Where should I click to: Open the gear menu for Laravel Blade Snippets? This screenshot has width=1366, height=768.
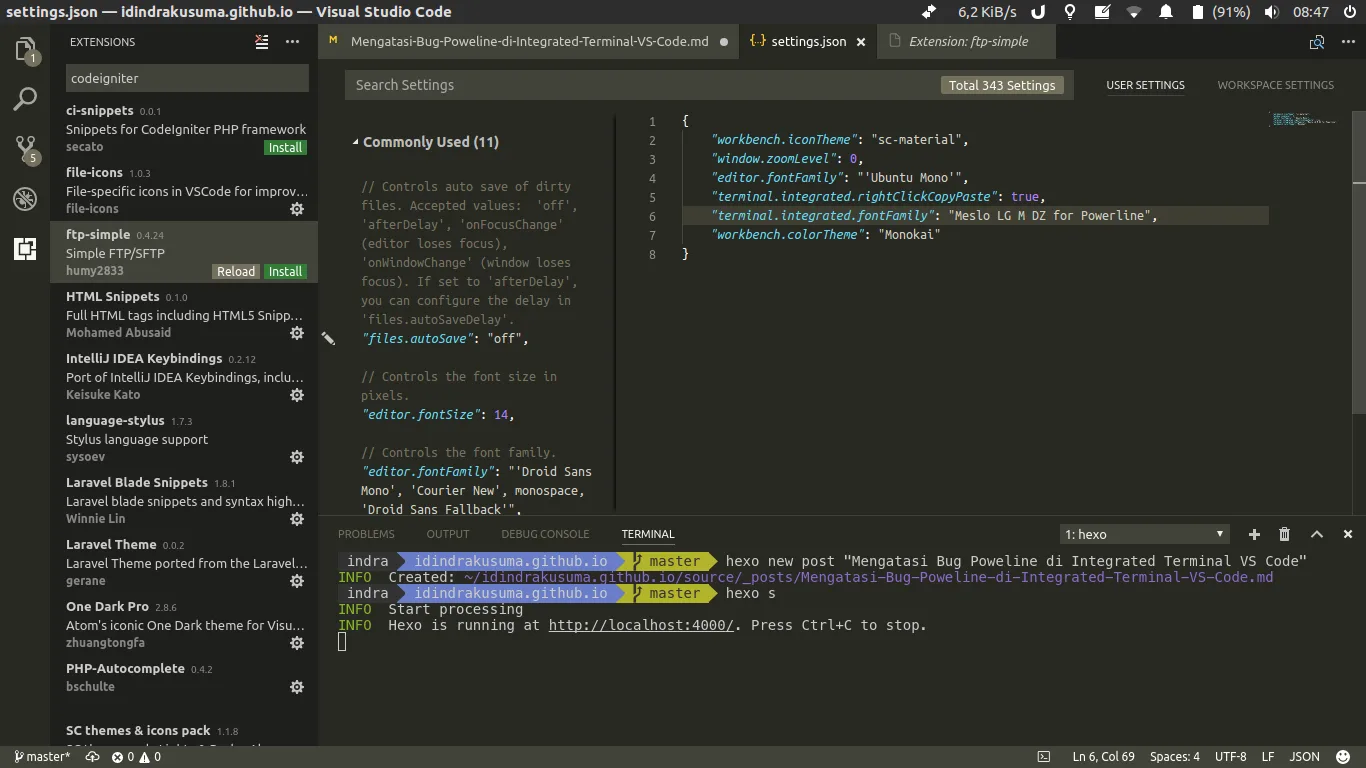click(x=297, y=519)
